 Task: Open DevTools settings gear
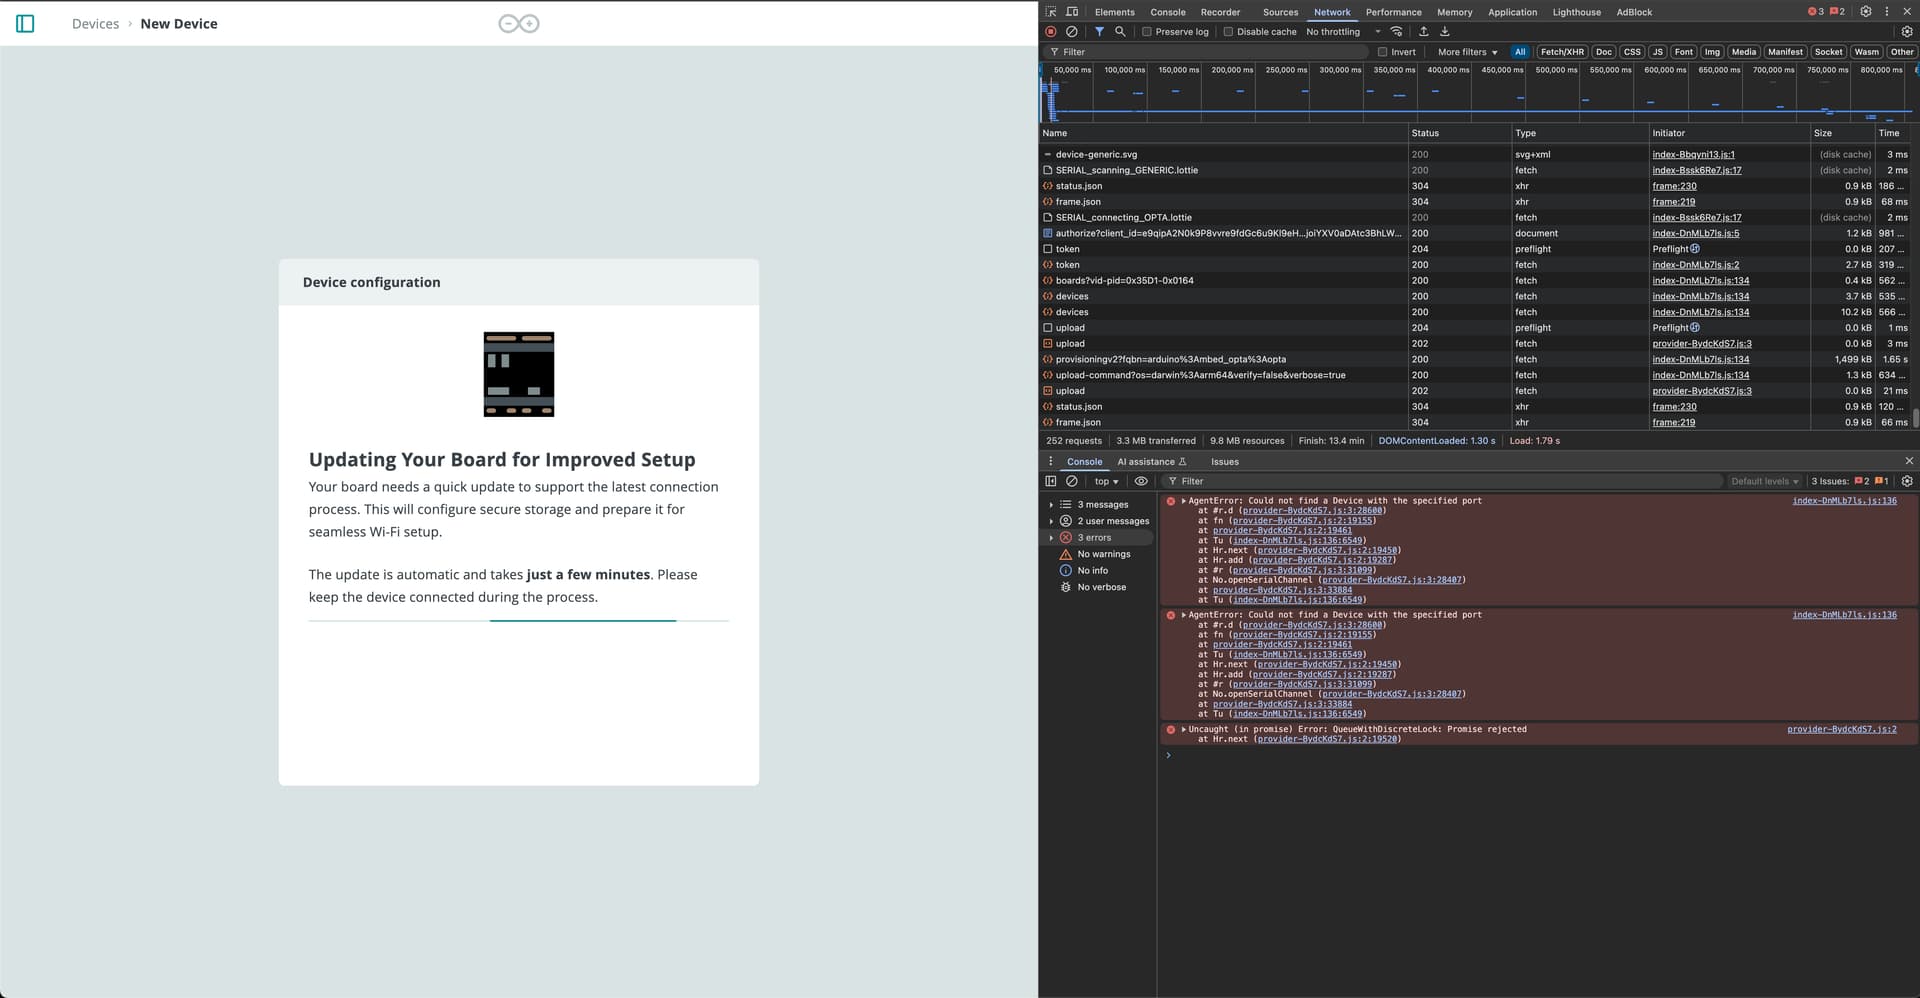[x=1866, y=11]
